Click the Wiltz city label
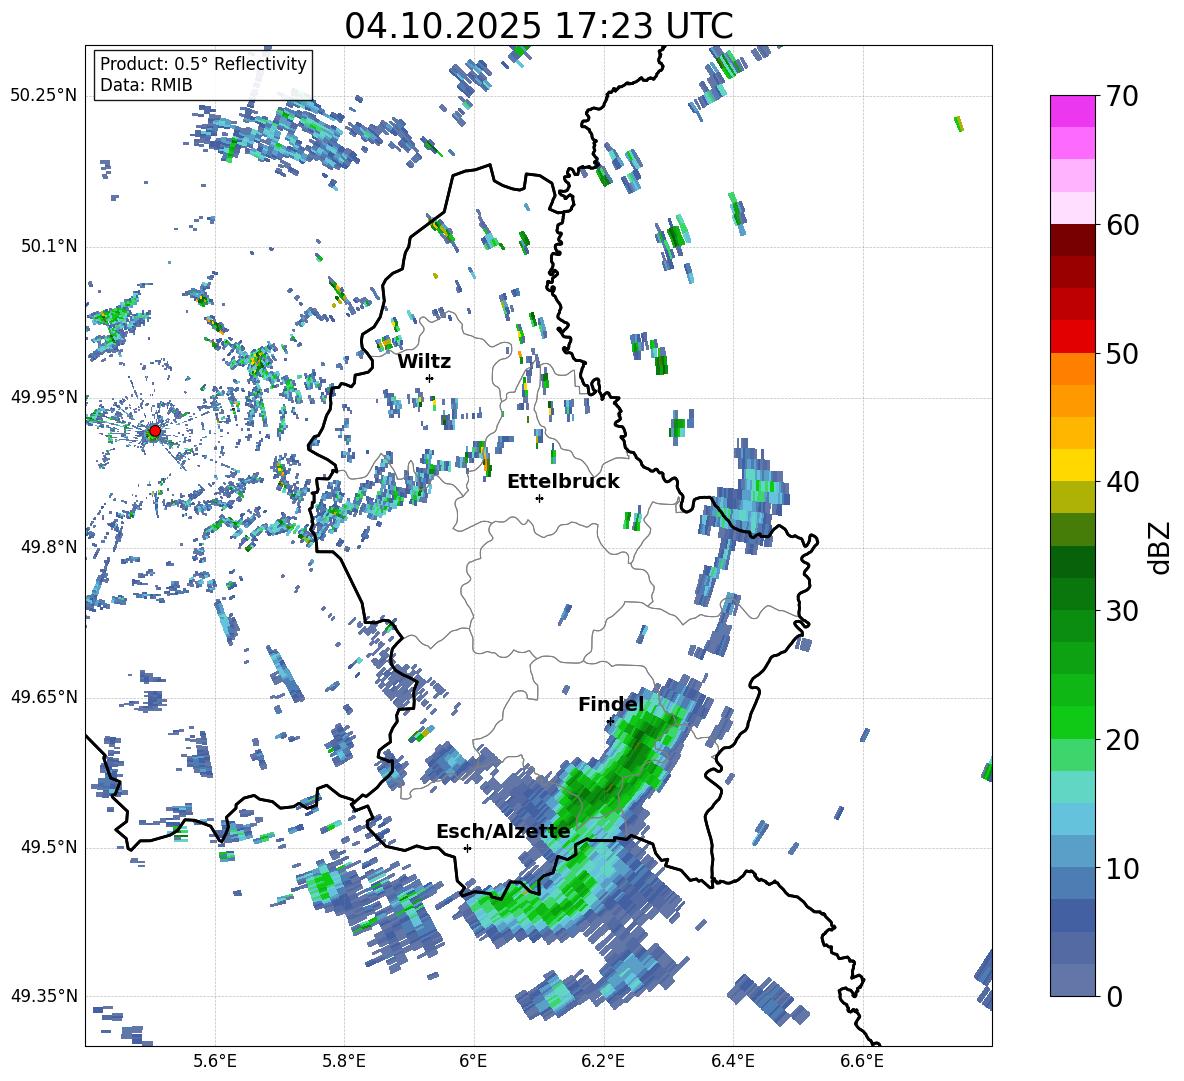This screenshot has height=1081, width=1184. click(424, 362)
